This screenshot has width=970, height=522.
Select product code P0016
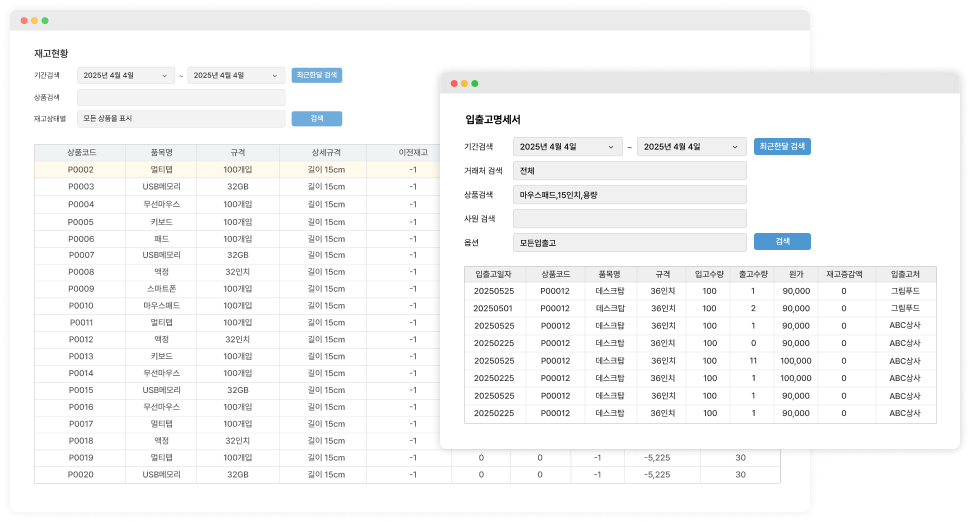81,407
